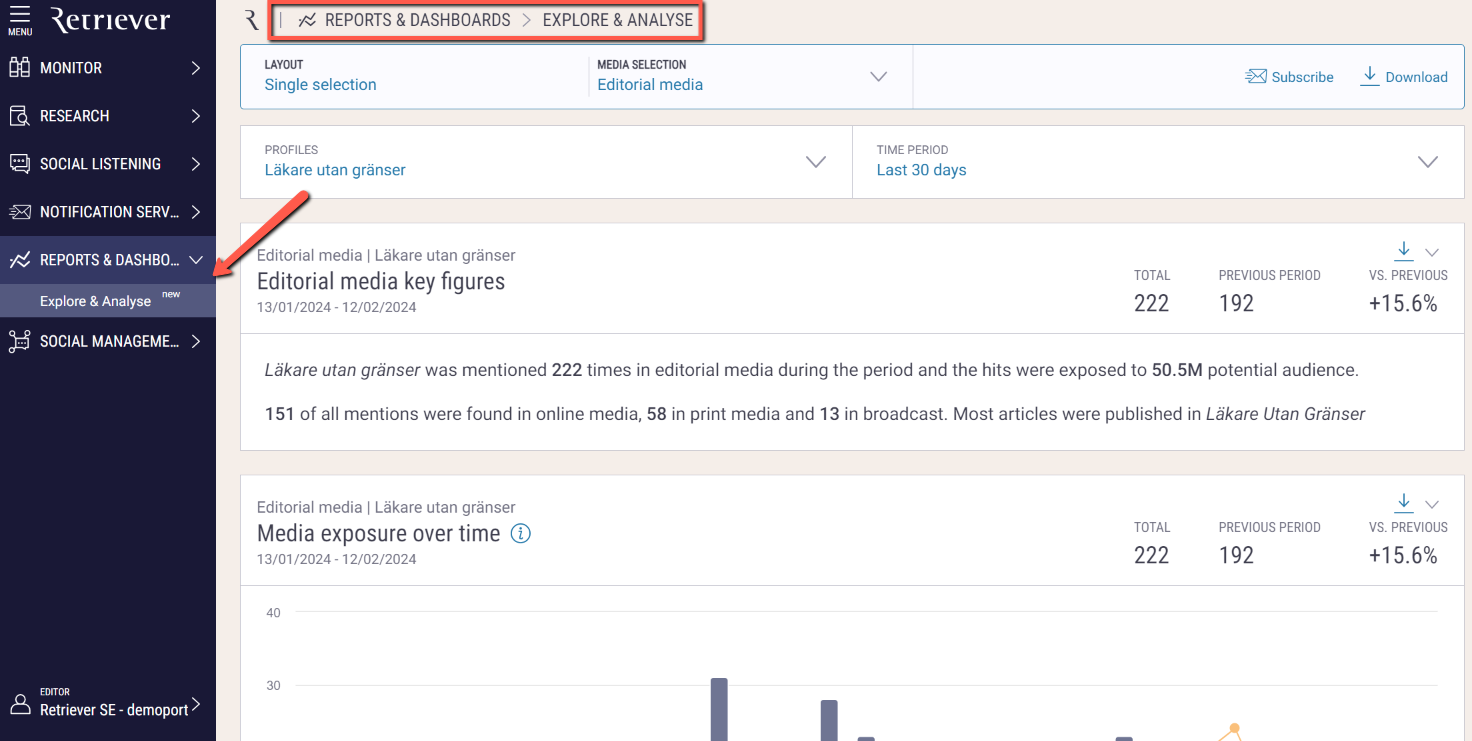Click the Download arrow icon in toolbar
This screenshot has width=1472, height=741.
(1369, 76)
